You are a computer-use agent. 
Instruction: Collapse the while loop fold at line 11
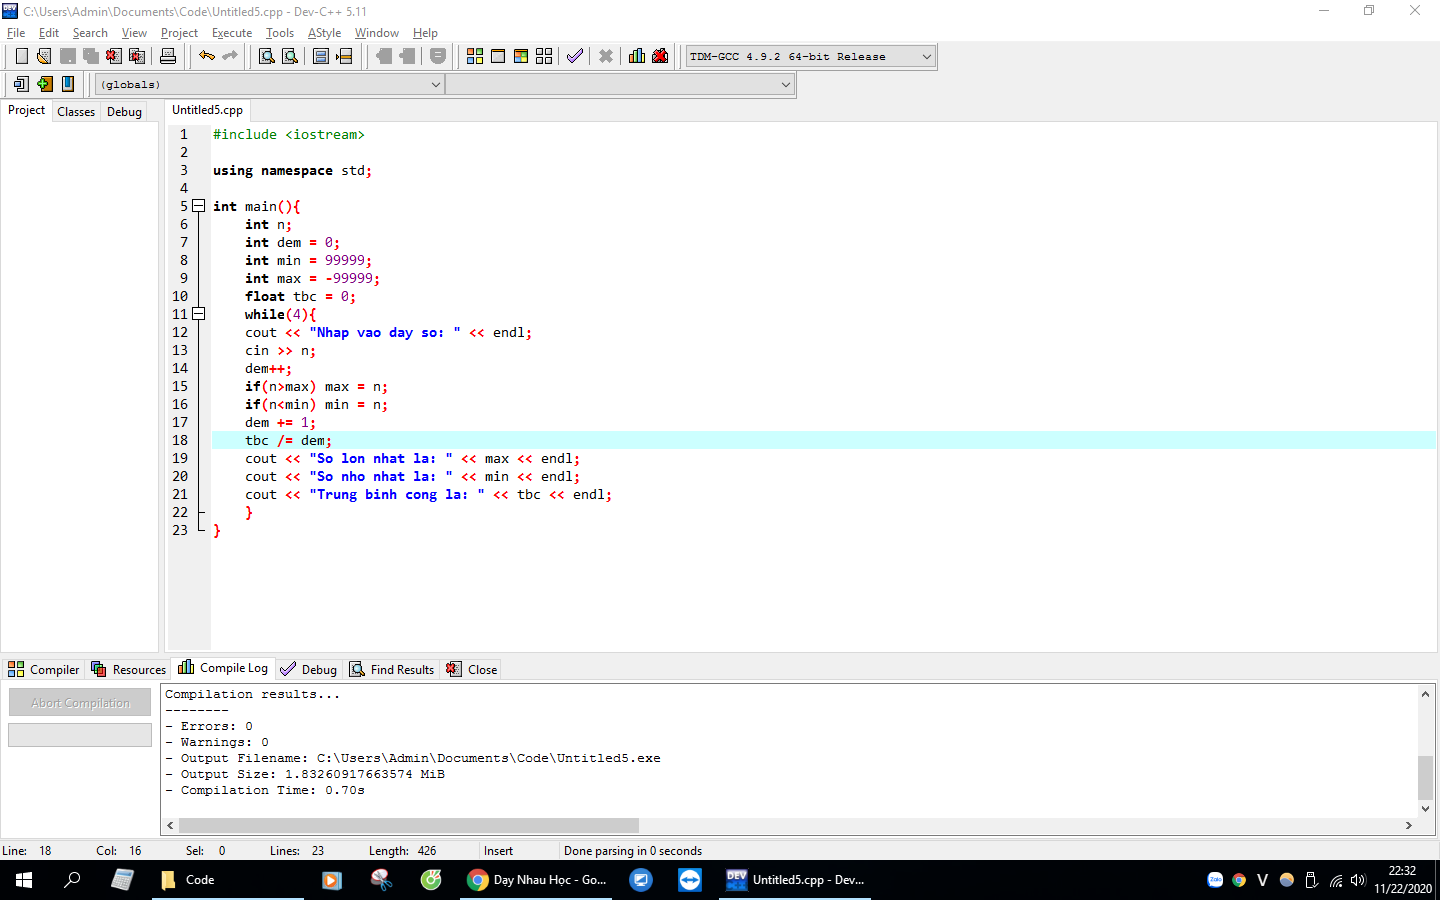pos(198,314)
